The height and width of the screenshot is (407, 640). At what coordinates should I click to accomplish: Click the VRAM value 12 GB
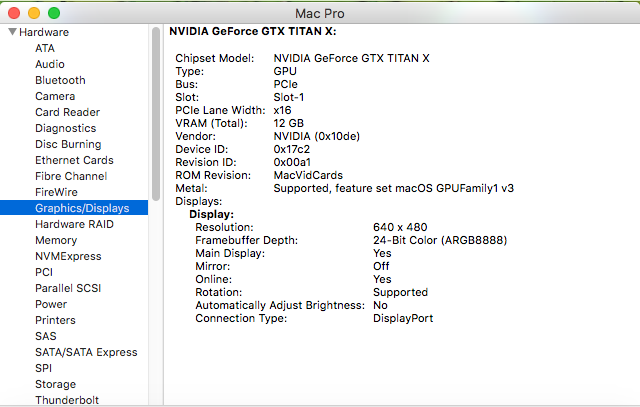tap(289, 123)
